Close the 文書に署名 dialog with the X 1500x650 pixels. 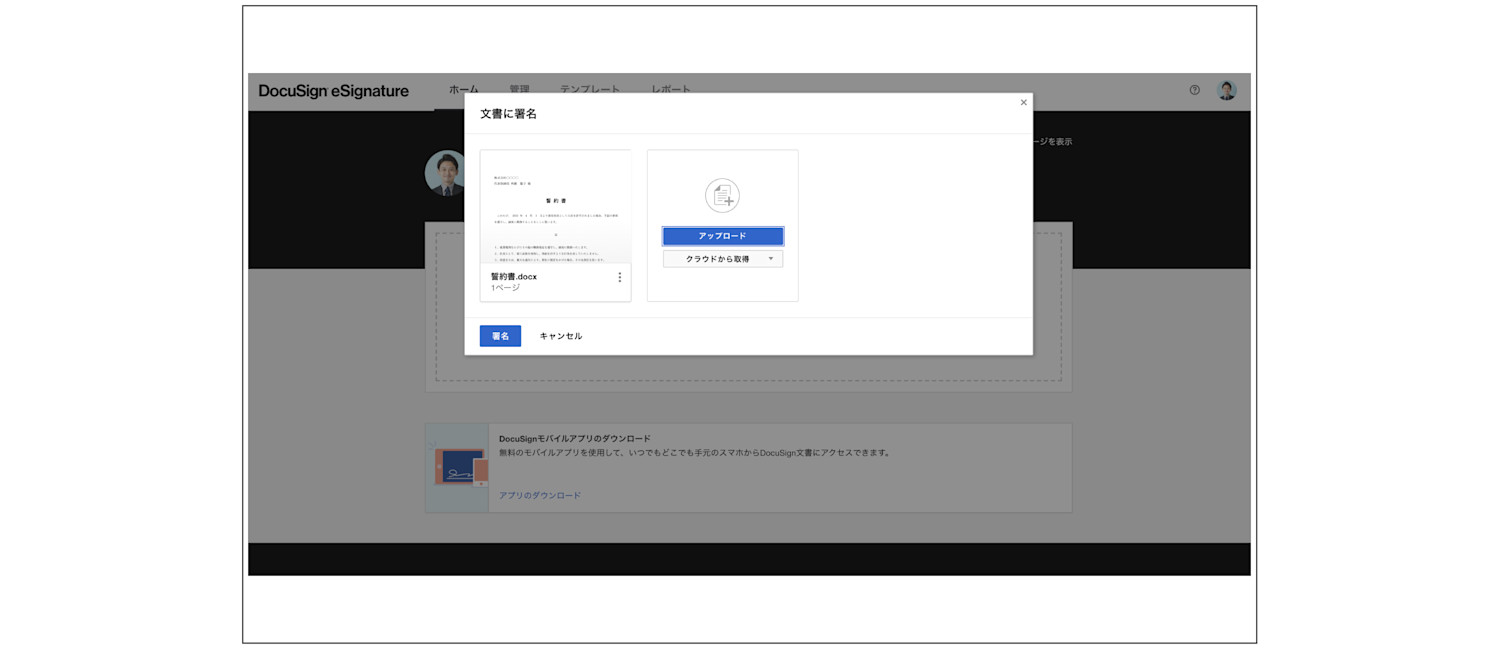coord(1023,102)
